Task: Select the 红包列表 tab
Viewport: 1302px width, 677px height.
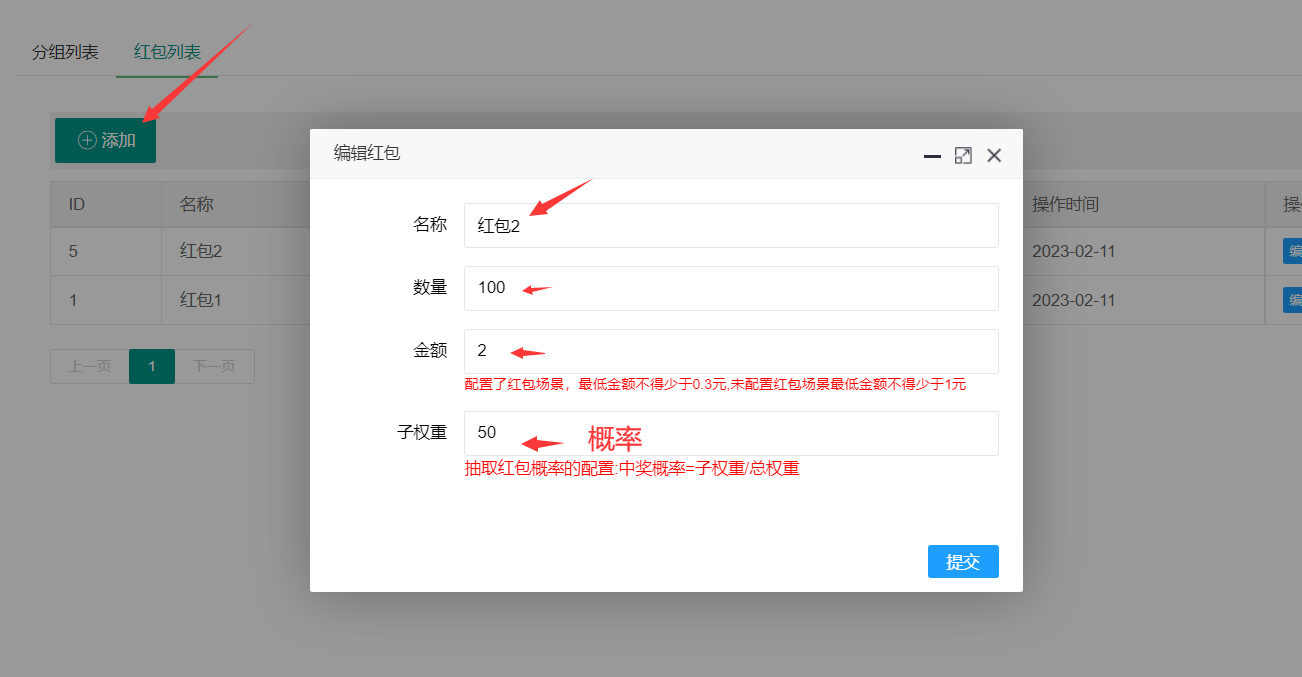Action: click(x=167, y=52)
